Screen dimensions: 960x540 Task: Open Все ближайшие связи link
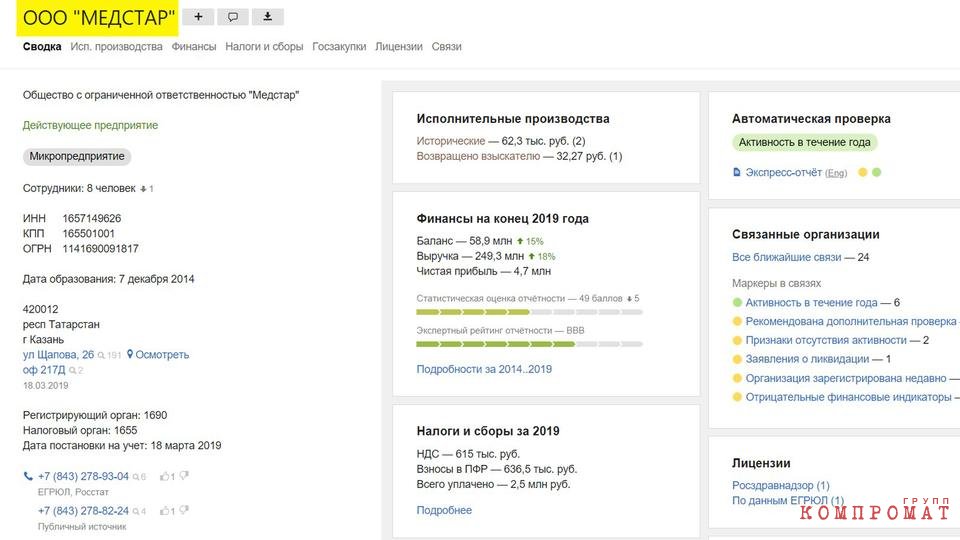coord(787,257)
